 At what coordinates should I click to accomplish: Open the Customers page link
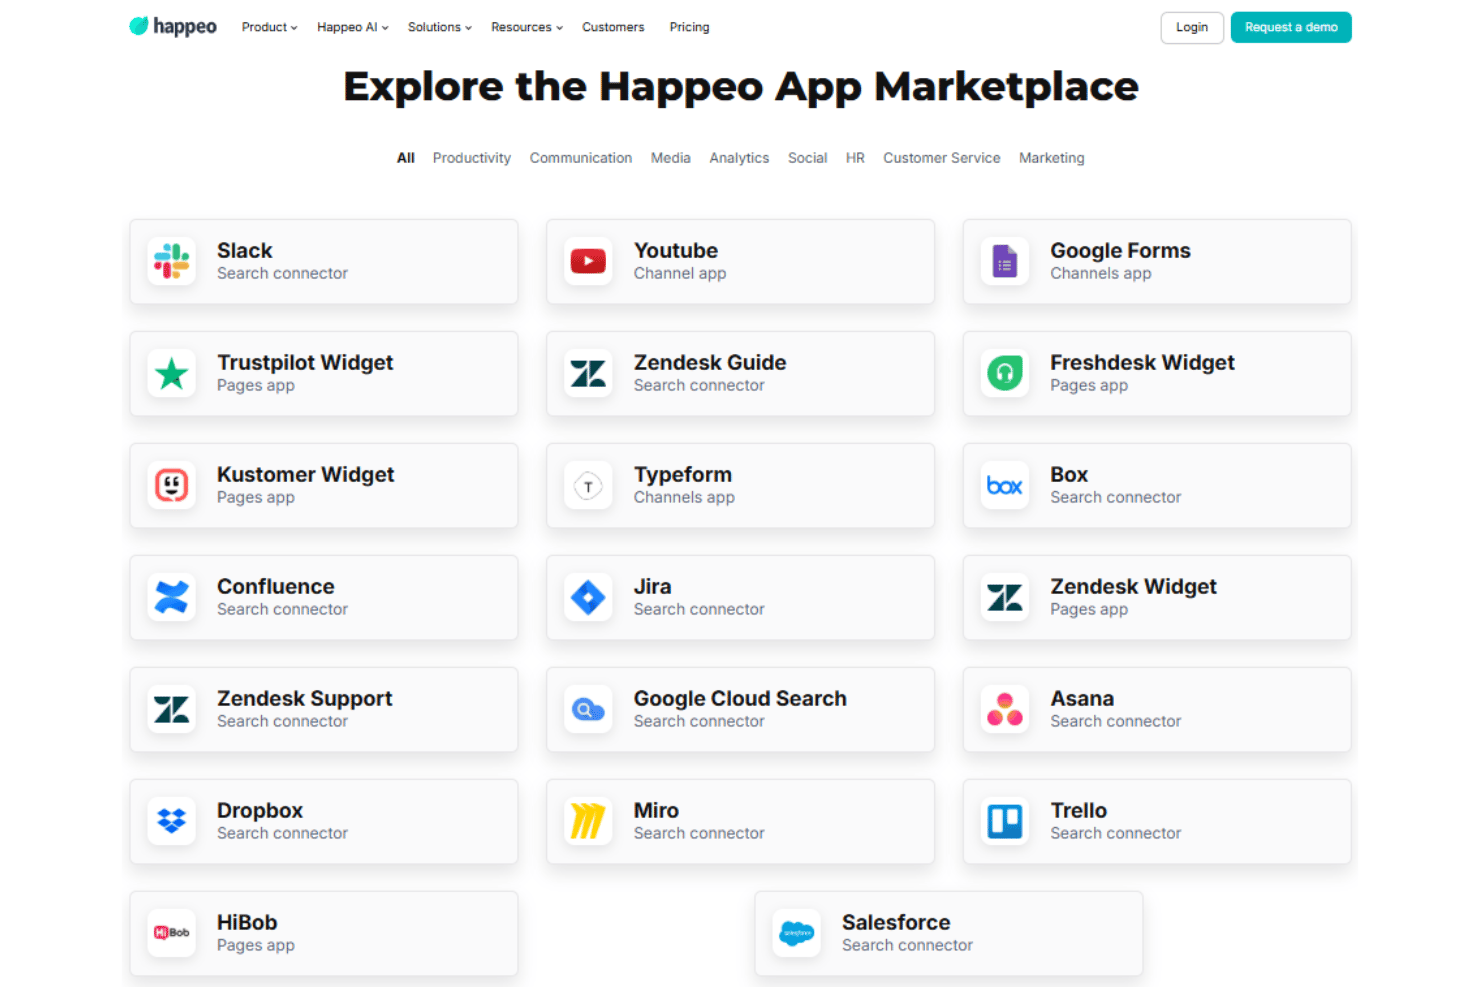coord(613,27)
